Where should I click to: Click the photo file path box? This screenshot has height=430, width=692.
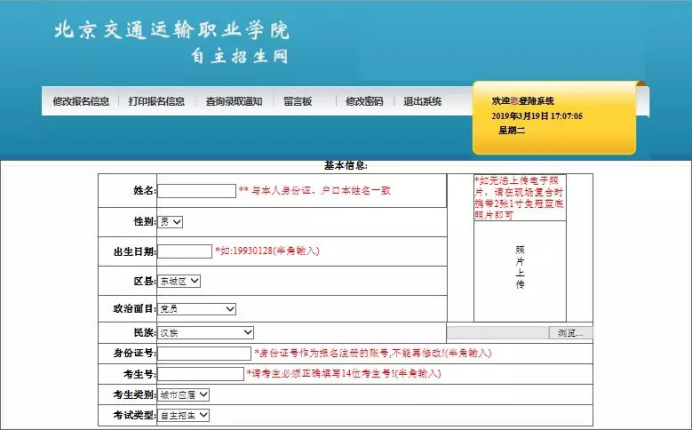(497, 332)
